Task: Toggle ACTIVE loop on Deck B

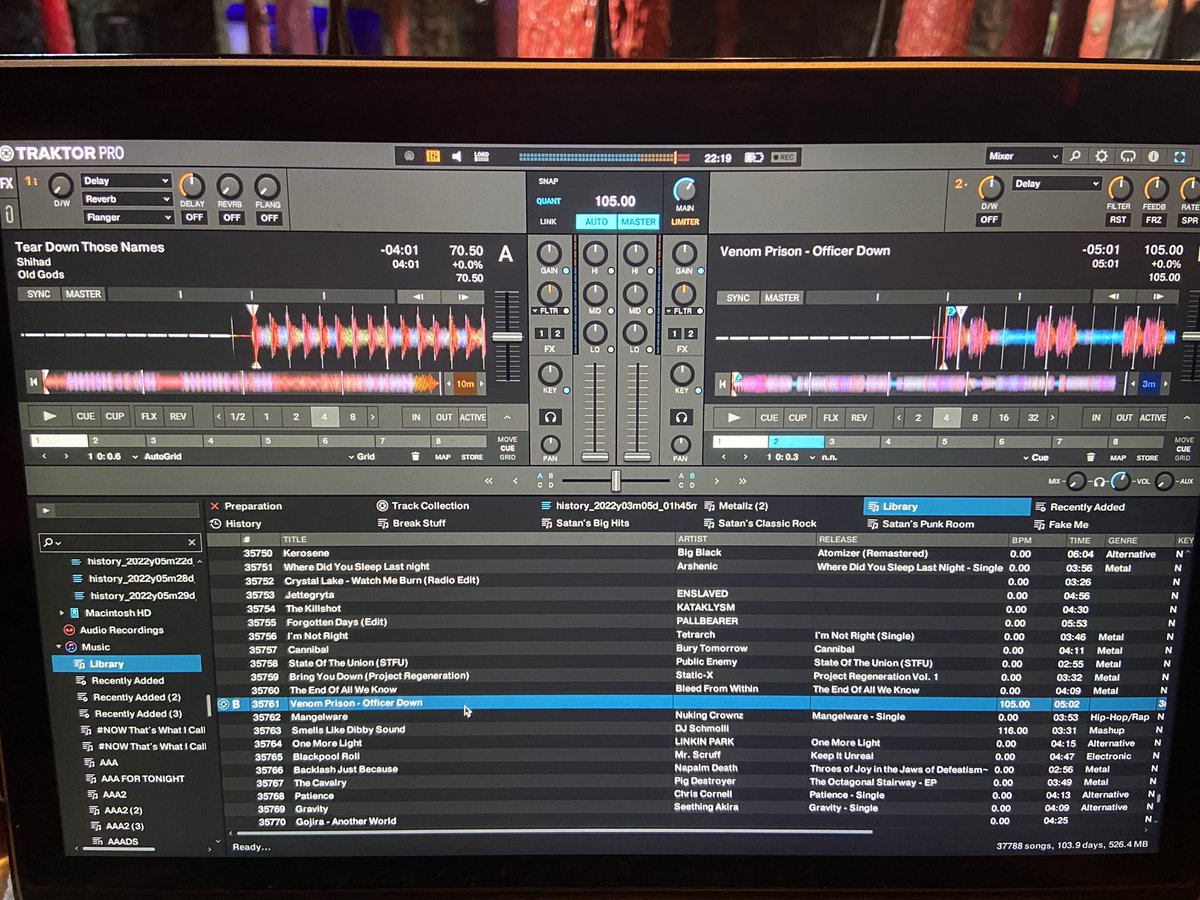Action: (1152, 418)
